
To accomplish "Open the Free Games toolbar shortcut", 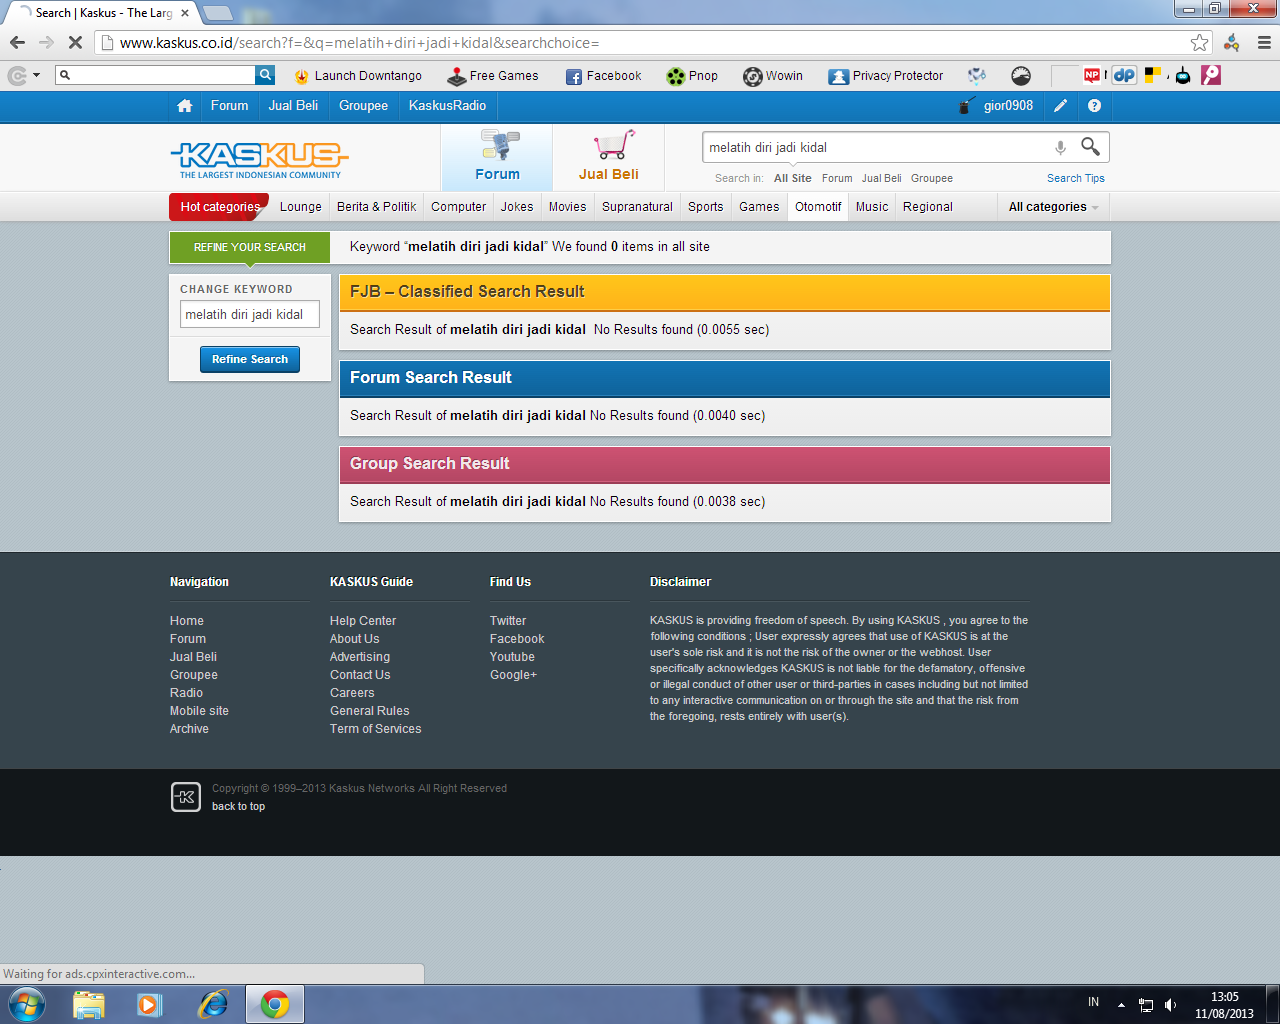I will [x=493, y=76].
